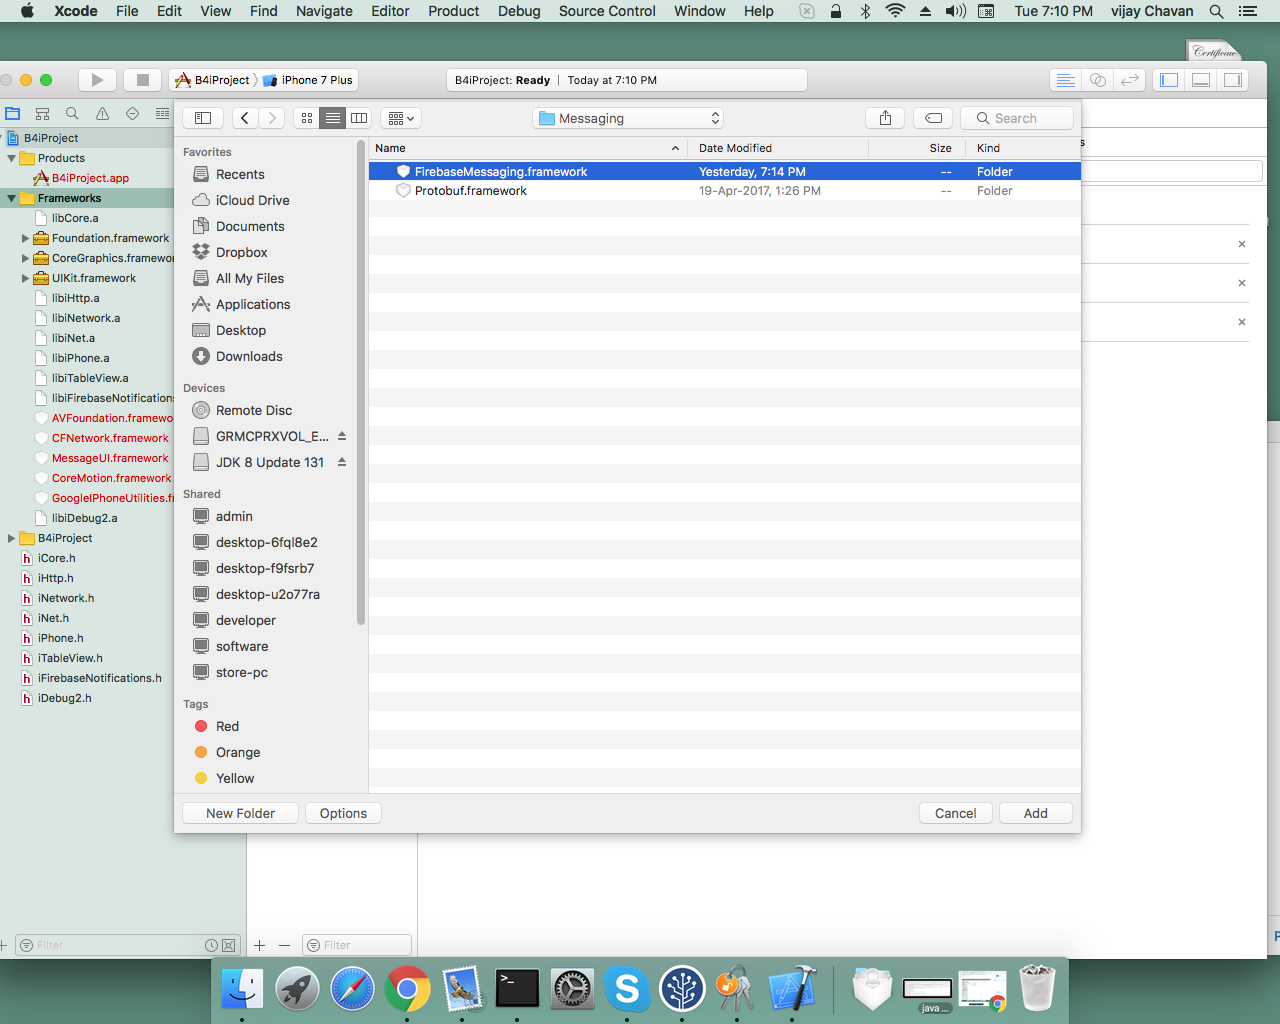Click the New Folder button
The width and height of the screenshot is (1280, 1024).
[x=240, y=813]
